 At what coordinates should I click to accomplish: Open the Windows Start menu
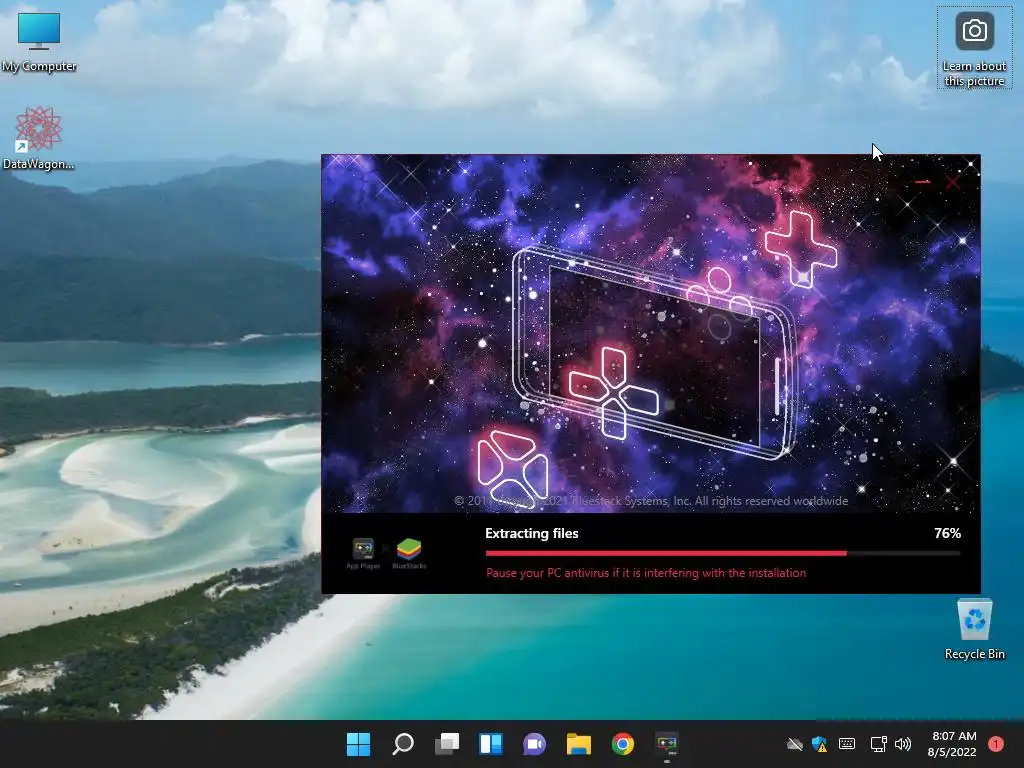pyautogui.click(x=358, y=744)
